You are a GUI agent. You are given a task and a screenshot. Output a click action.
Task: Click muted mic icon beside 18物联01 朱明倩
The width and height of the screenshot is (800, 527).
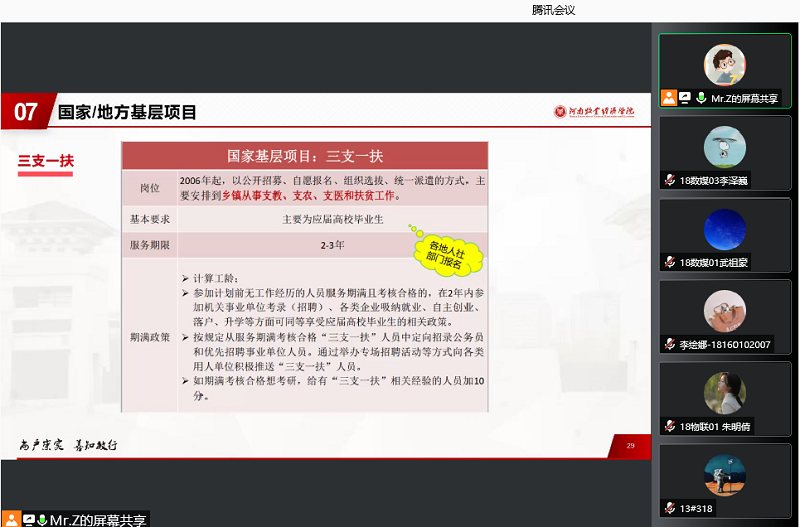[669, 426]
